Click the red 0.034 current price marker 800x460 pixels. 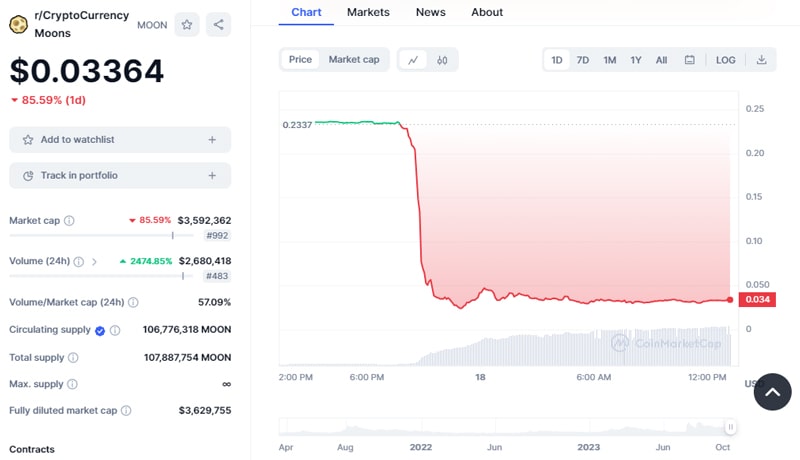click(x=757, y=299)
